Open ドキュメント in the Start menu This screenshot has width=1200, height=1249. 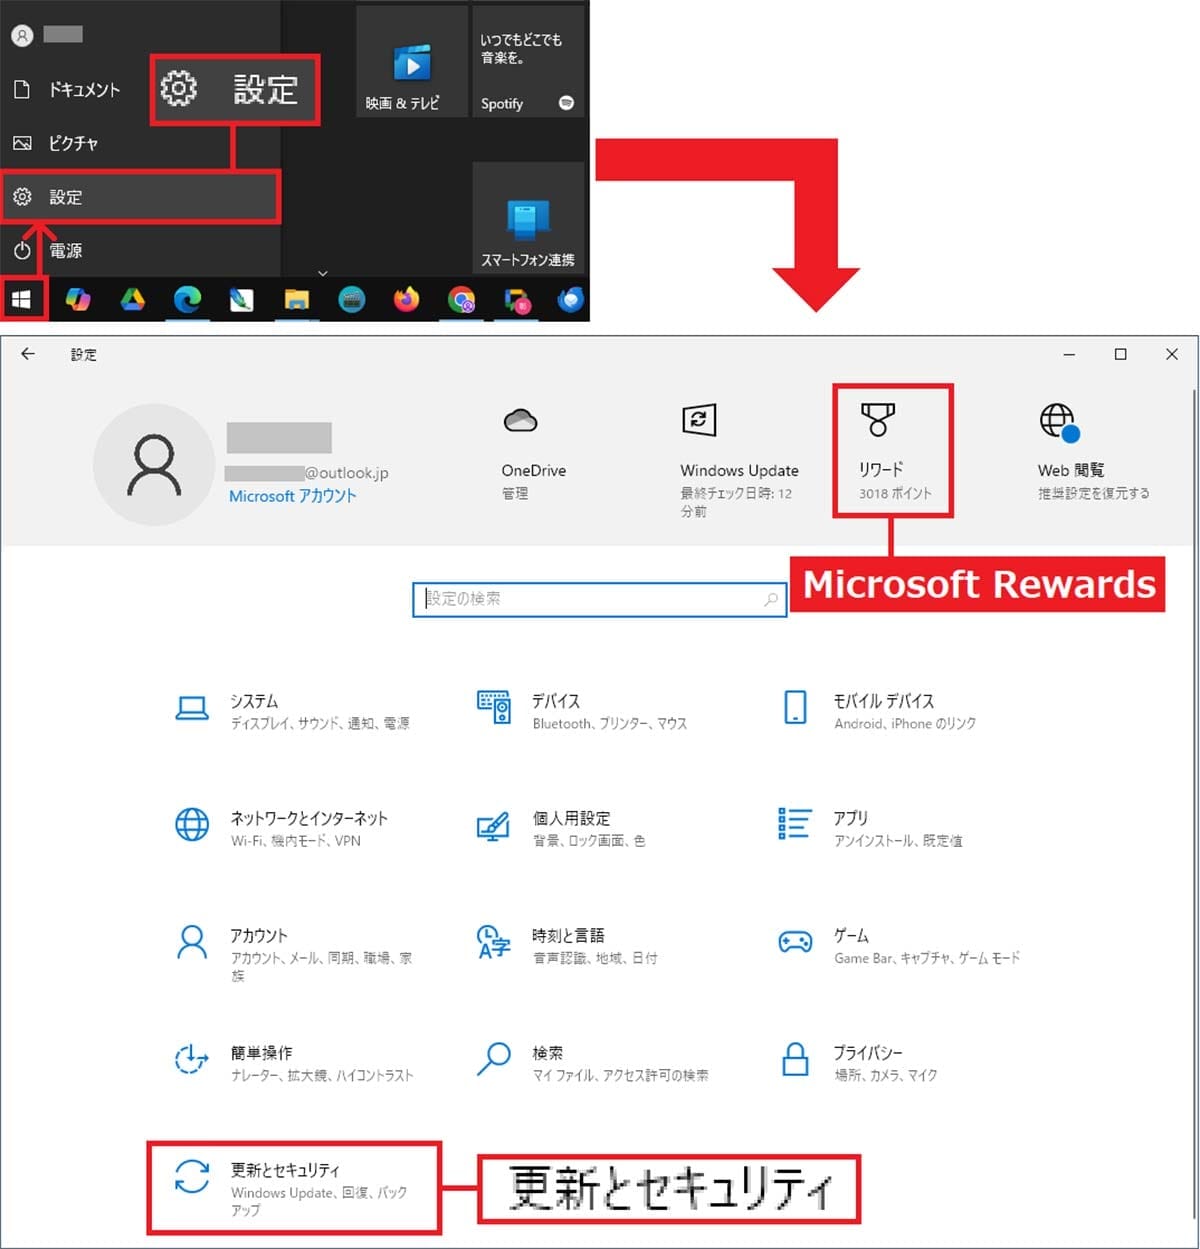point(140,89)
